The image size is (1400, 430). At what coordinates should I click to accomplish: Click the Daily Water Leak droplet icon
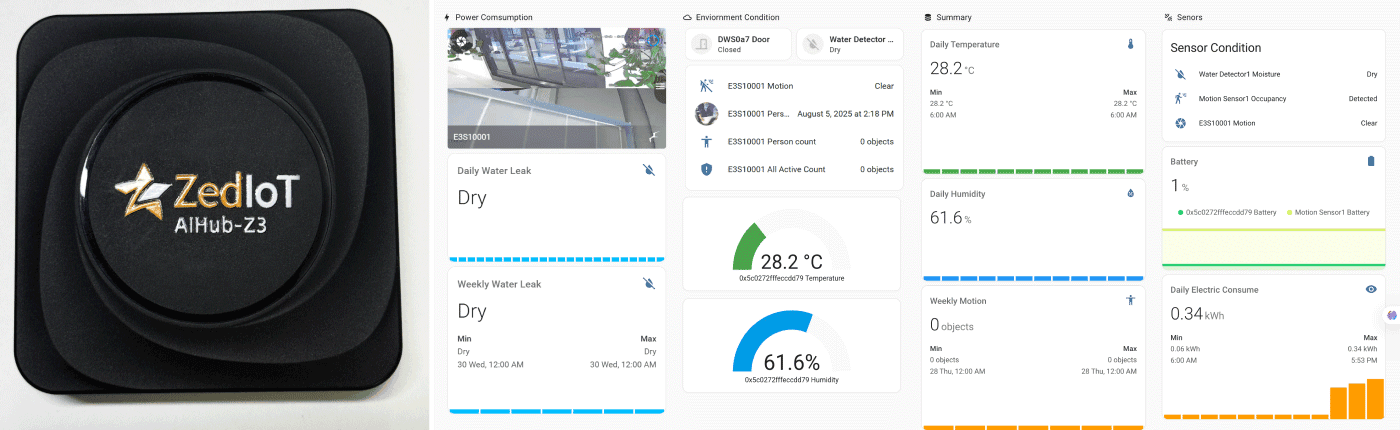(x=649, y=170)
